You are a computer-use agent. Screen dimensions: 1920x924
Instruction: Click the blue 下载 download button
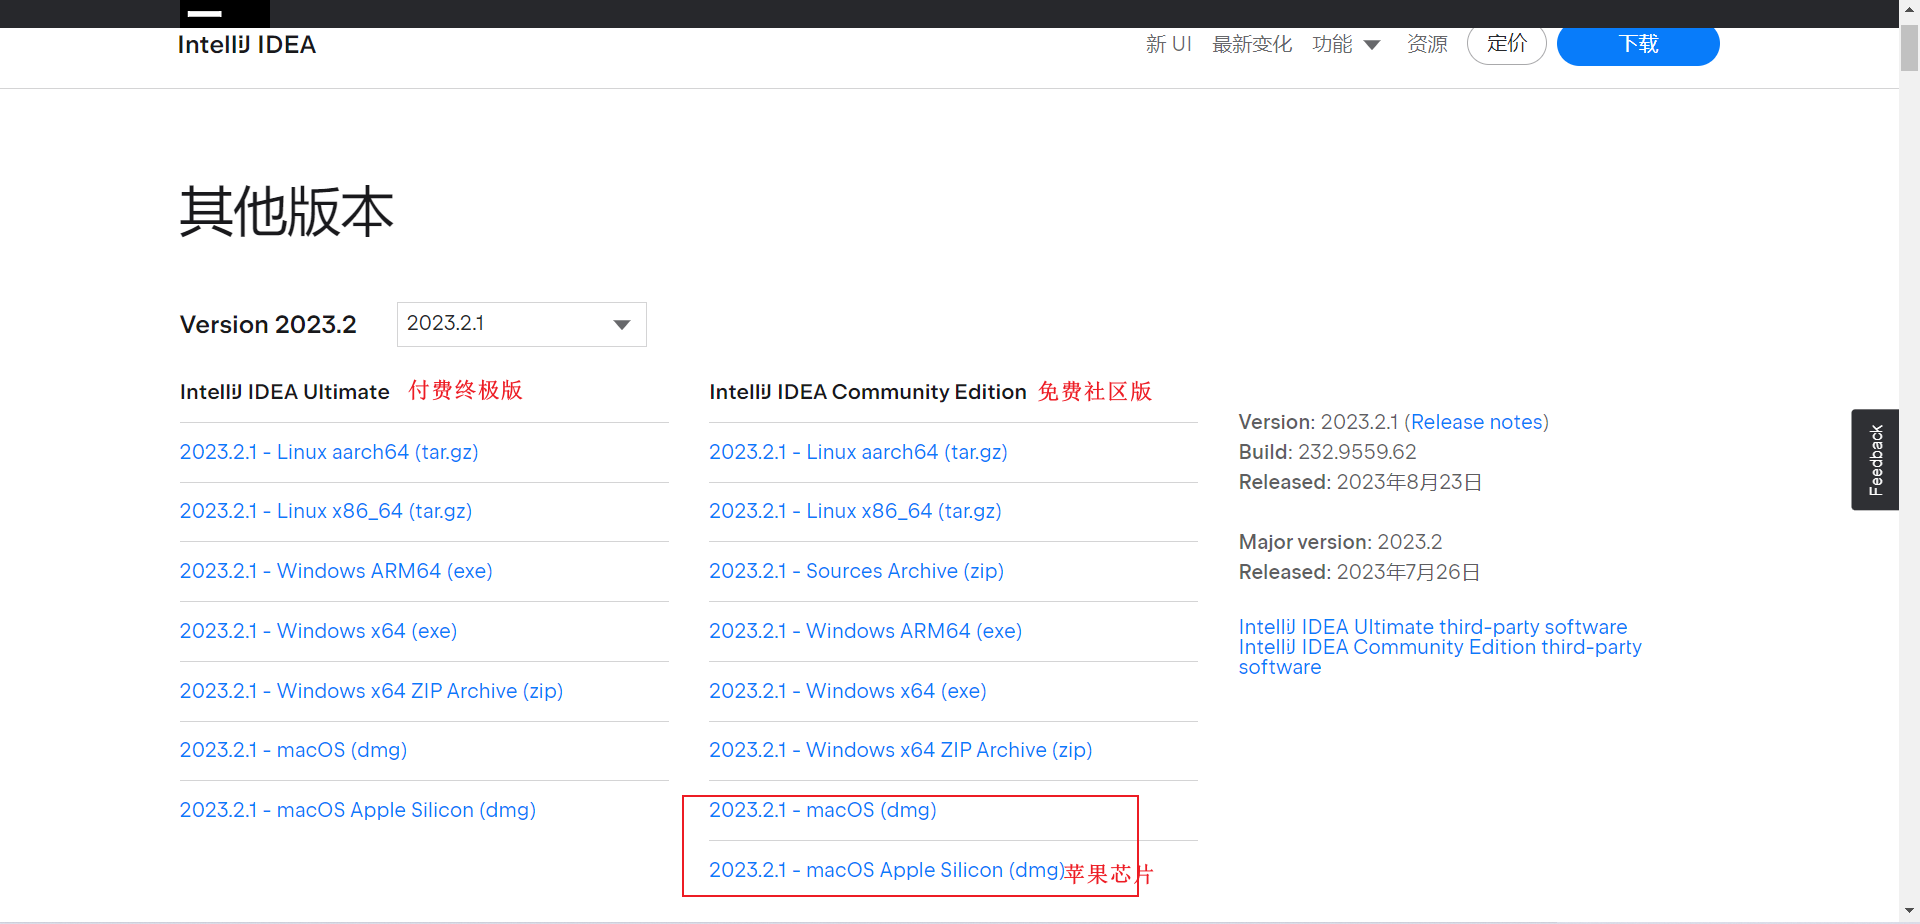[1638, 44]
